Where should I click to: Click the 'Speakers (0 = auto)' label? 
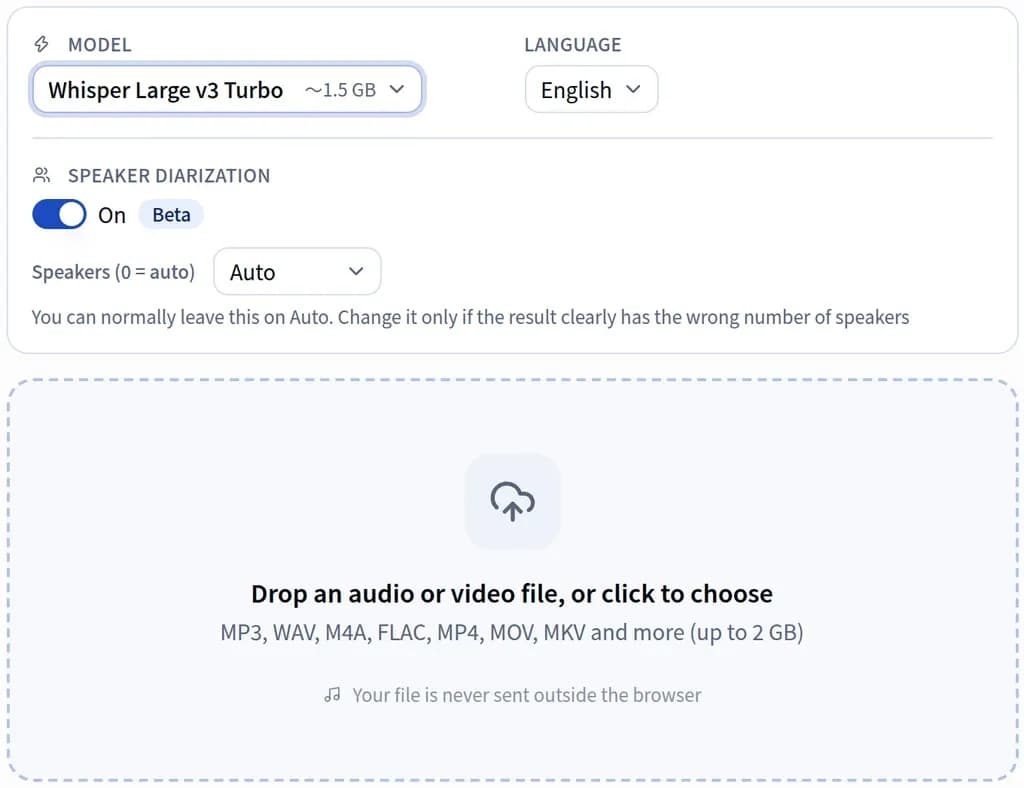click(x=114, y=272)
